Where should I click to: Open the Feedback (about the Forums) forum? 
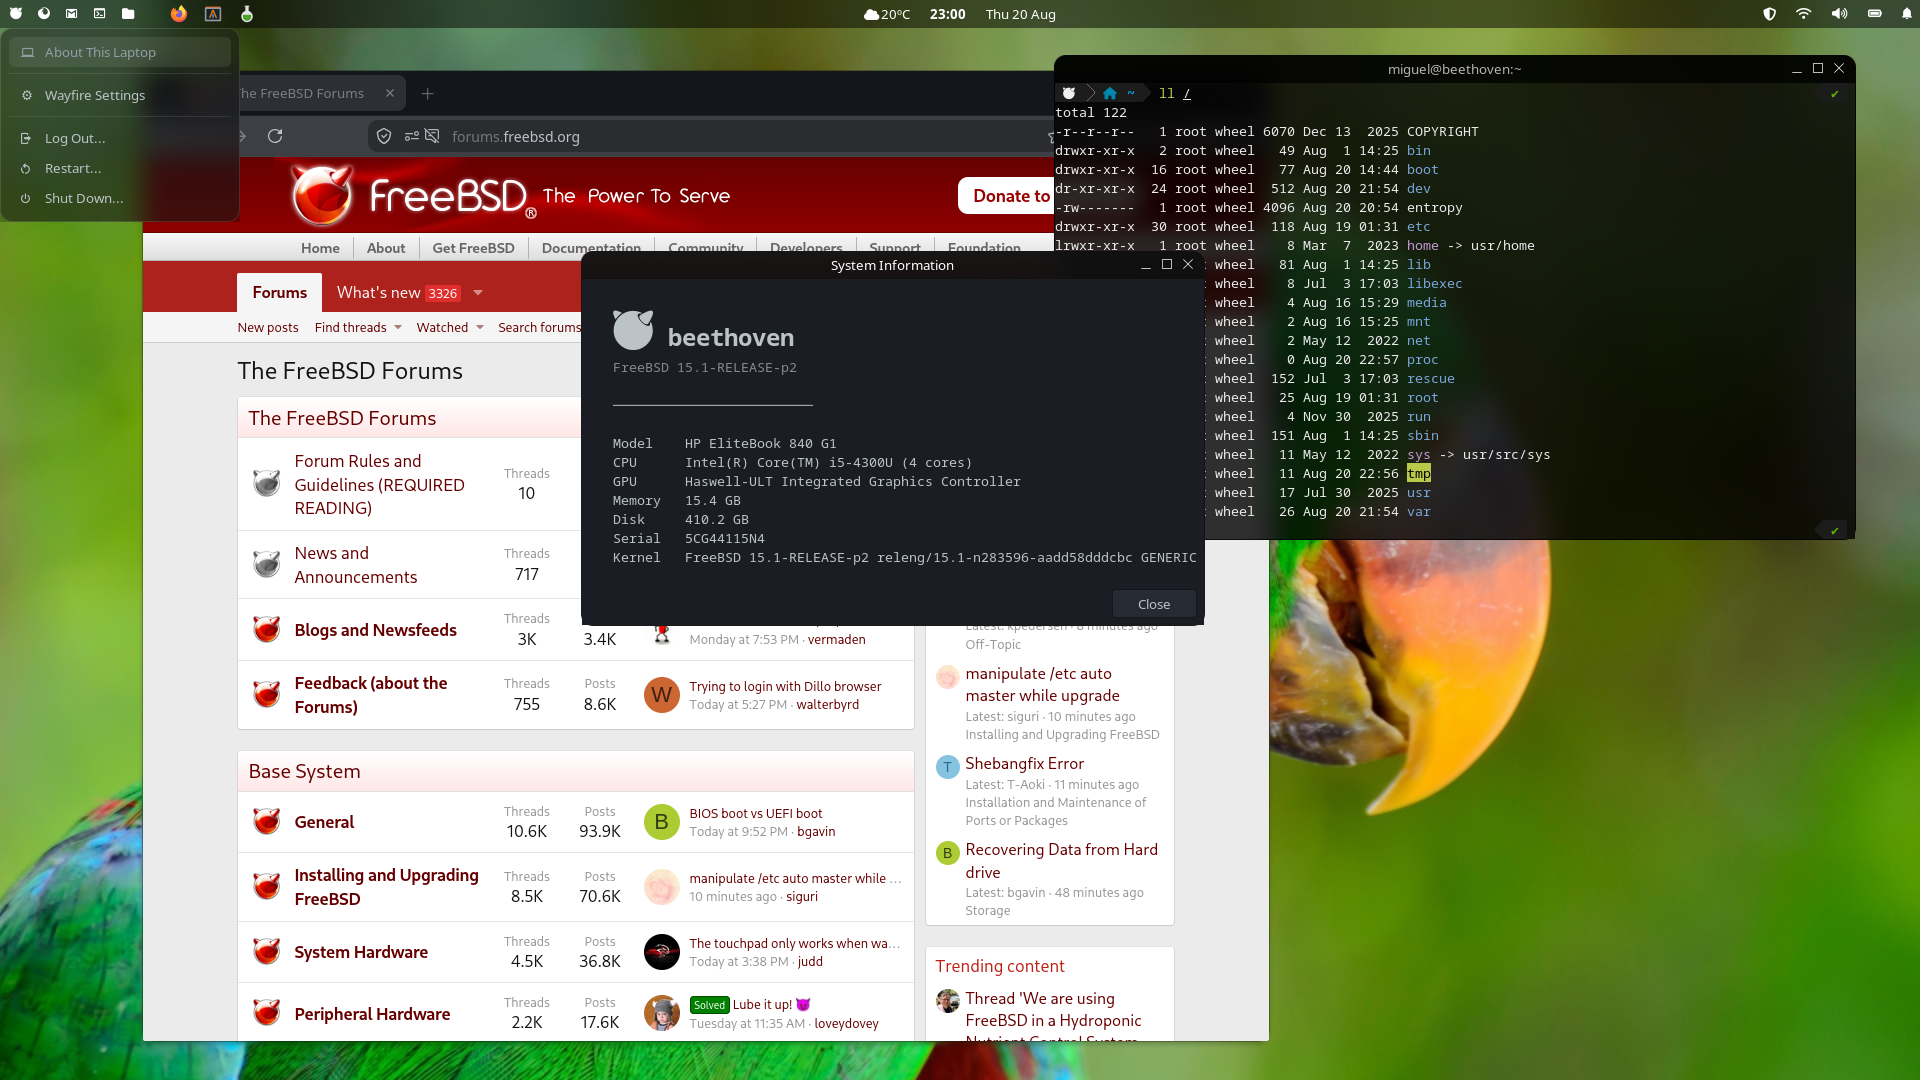click(x=370, y=695)
